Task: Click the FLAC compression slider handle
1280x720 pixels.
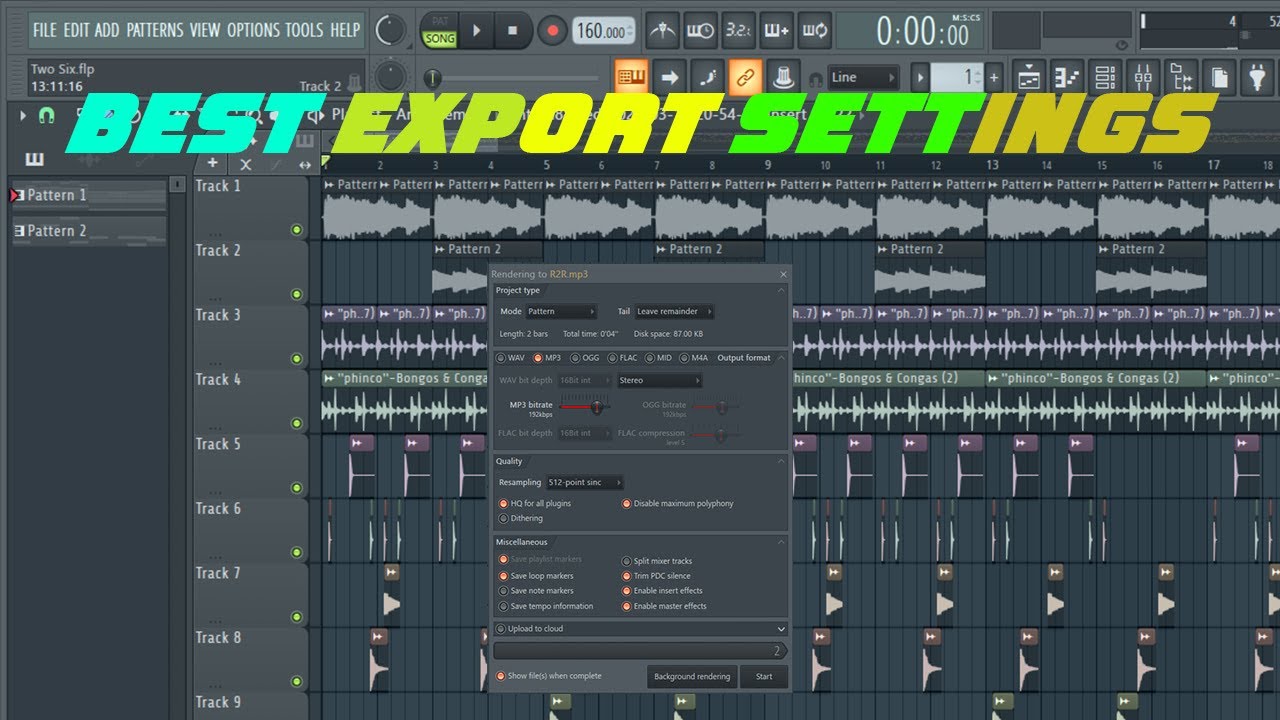Action: [721, 434]
